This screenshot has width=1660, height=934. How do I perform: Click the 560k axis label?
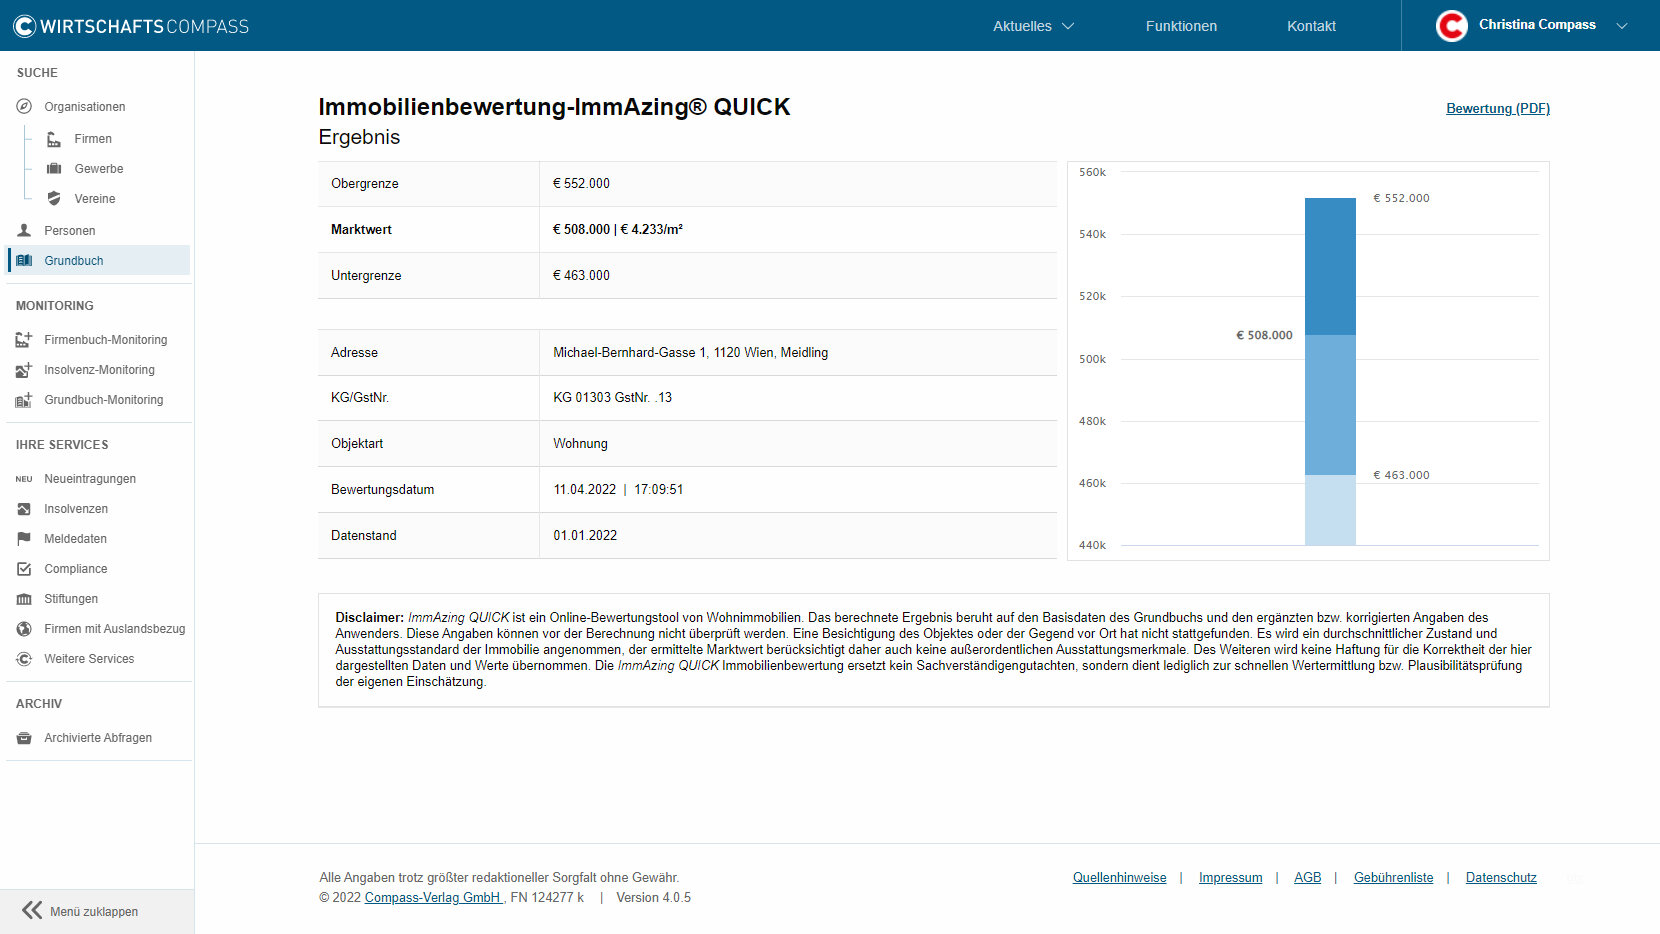1092,172
